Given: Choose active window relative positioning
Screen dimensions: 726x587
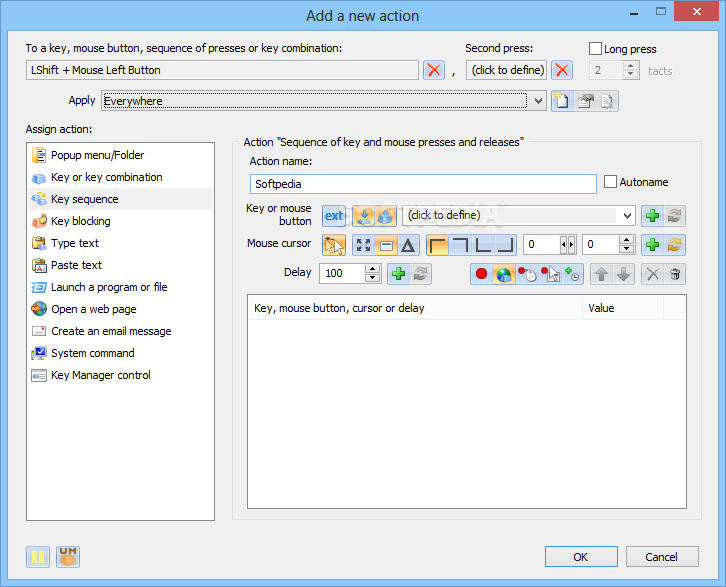Looking at the screenshot, I should pyautogui.click(x=386, y=245).
